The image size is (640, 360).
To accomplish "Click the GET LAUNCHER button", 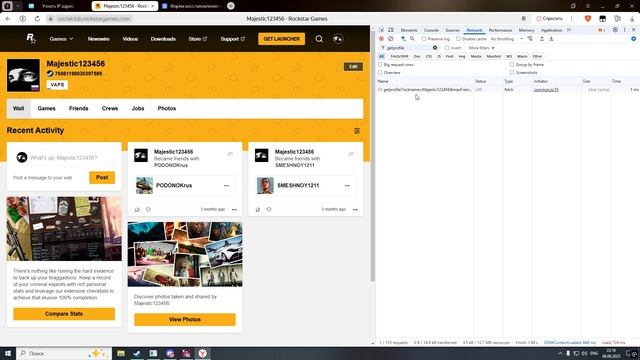I will click(281, 39).
